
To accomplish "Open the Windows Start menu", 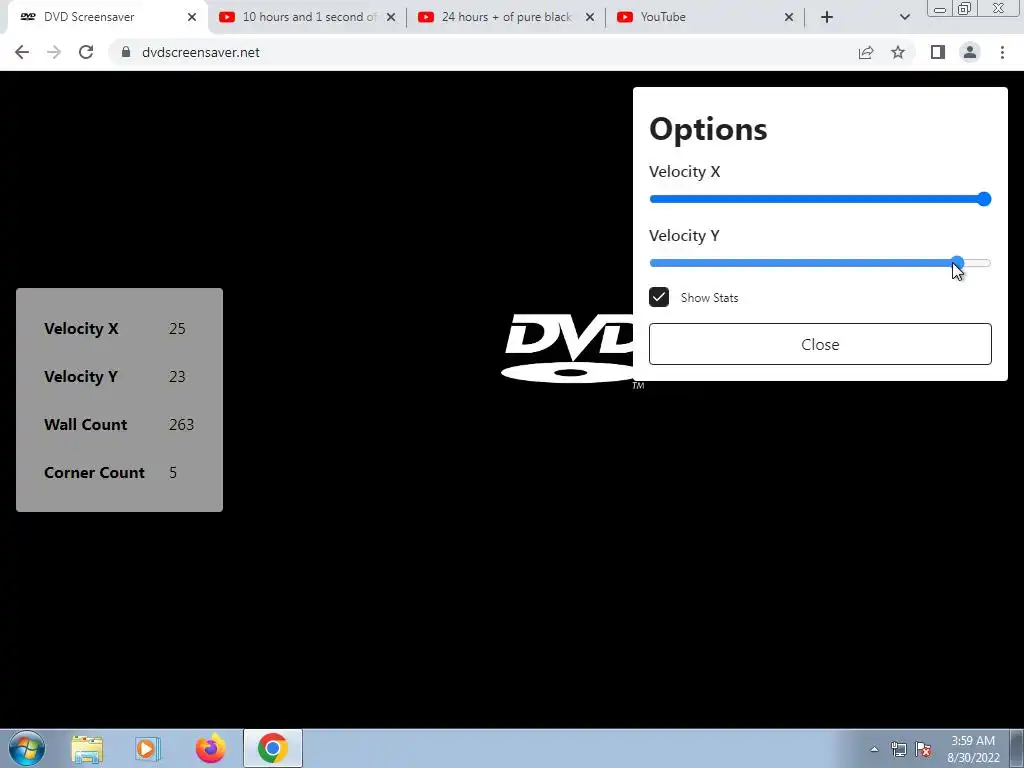I will [x=27, y=748].
